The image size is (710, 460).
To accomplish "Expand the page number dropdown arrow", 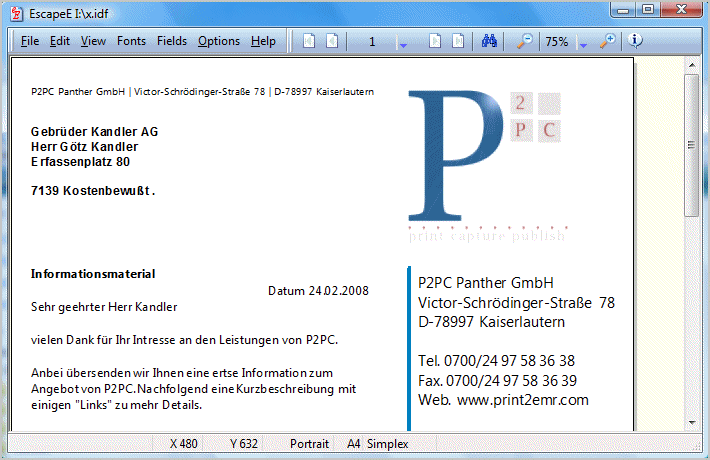I will 403,45.
